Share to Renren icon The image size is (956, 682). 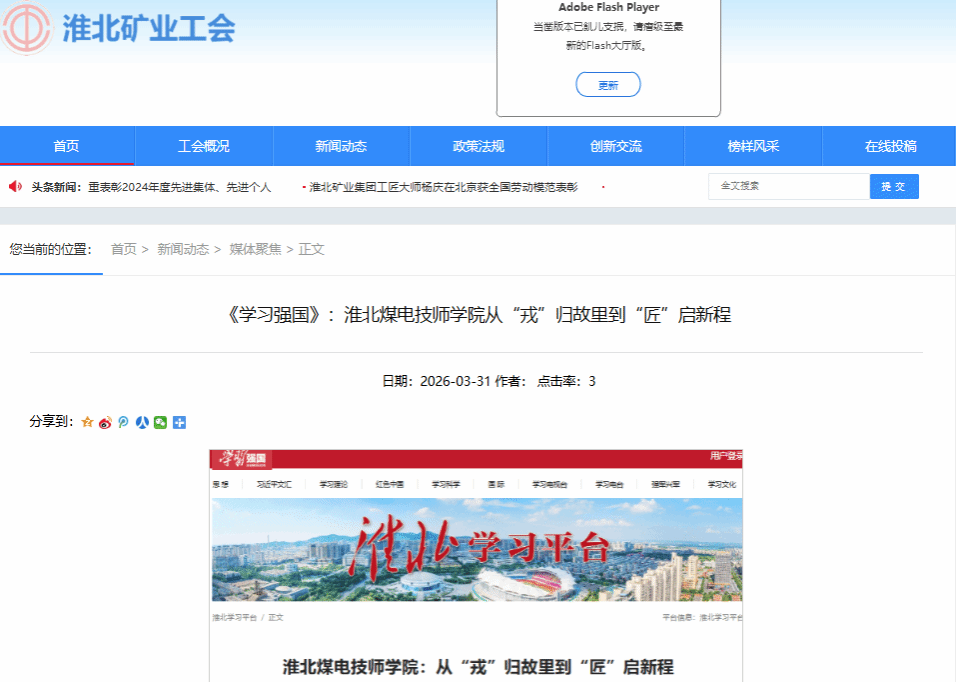pos(142,423)
